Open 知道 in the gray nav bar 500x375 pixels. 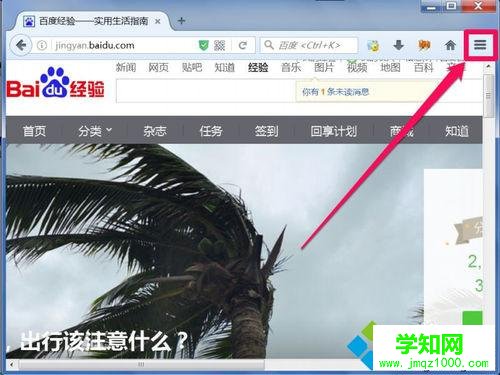[x=457, y=131]
